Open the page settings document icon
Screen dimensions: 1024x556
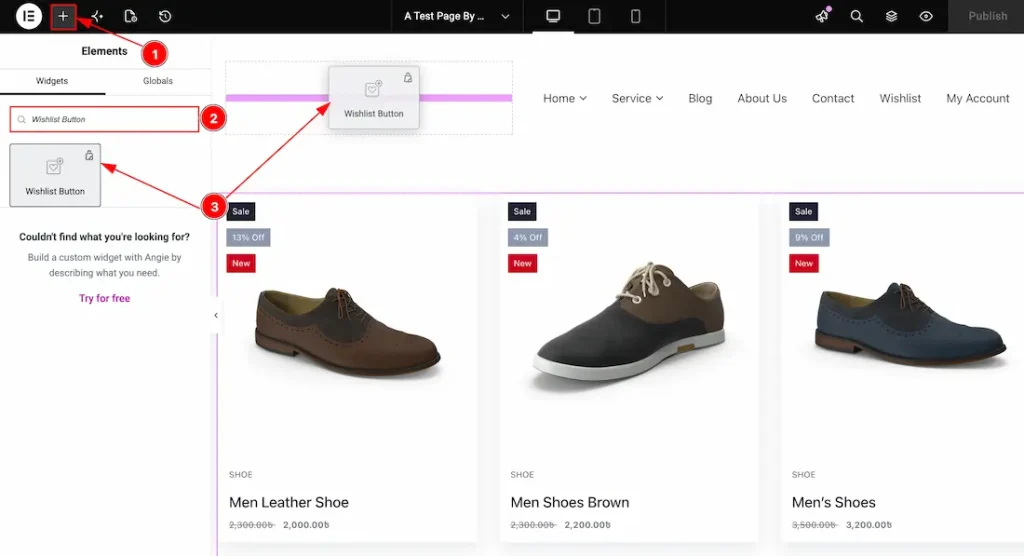tap(131, 16)
